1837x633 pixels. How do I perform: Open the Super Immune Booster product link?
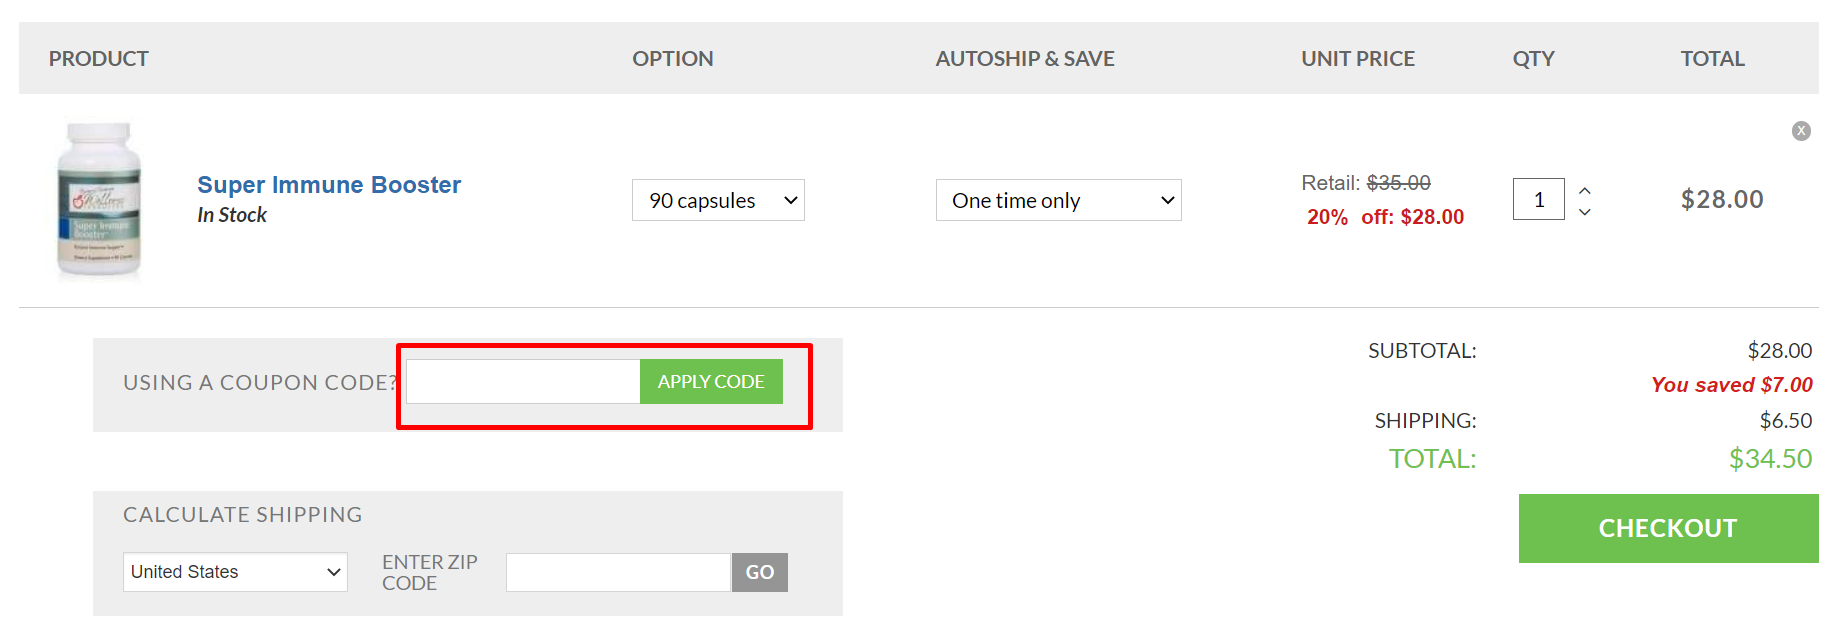(x=328, y=184)
